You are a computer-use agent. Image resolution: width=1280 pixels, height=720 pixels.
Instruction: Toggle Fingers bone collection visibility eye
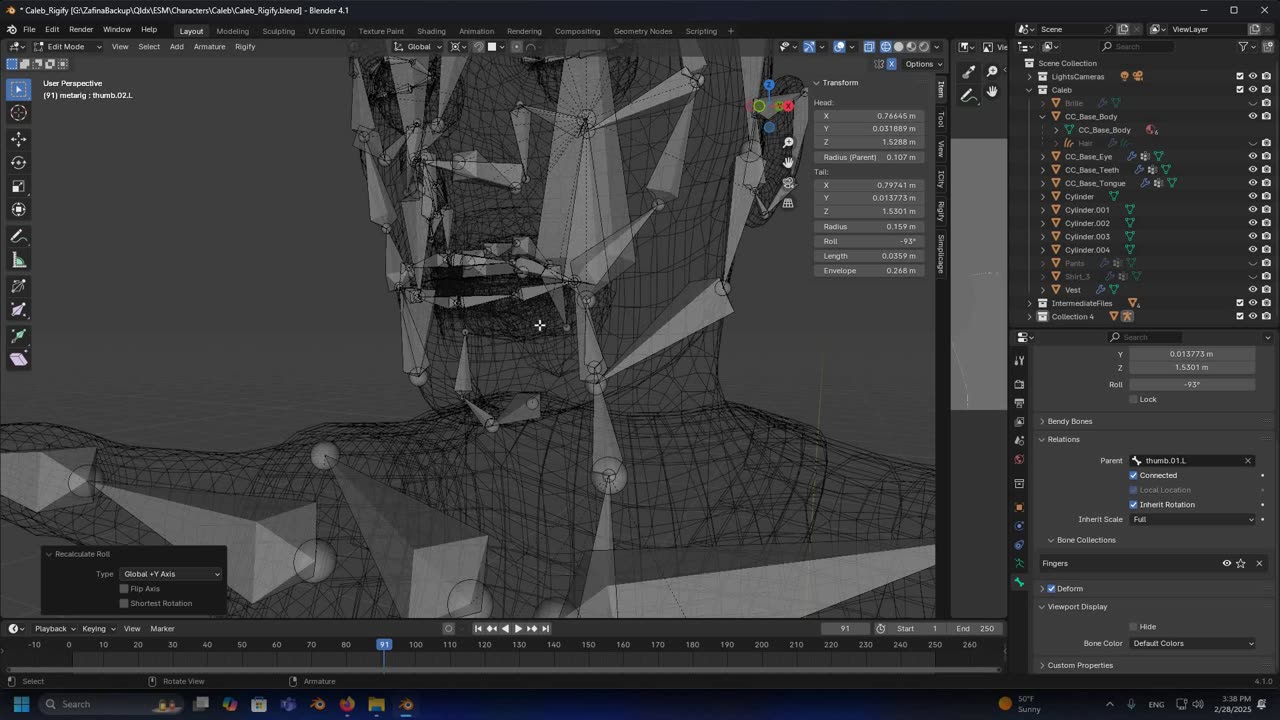pos(1227,563)
